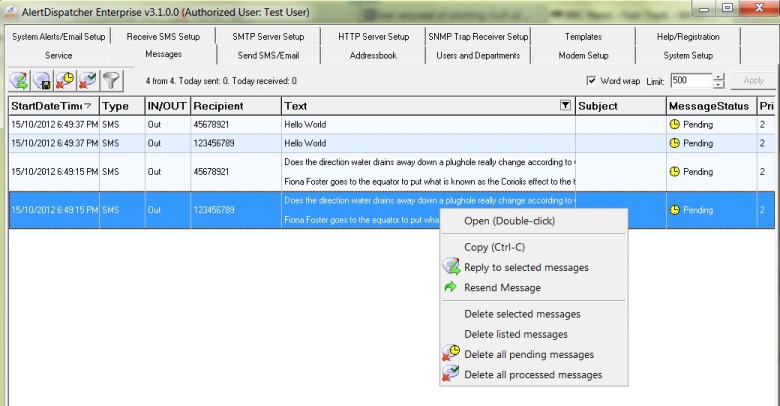
Task: Click the reply icon in the context menu
Action: (x=451, y=266)
